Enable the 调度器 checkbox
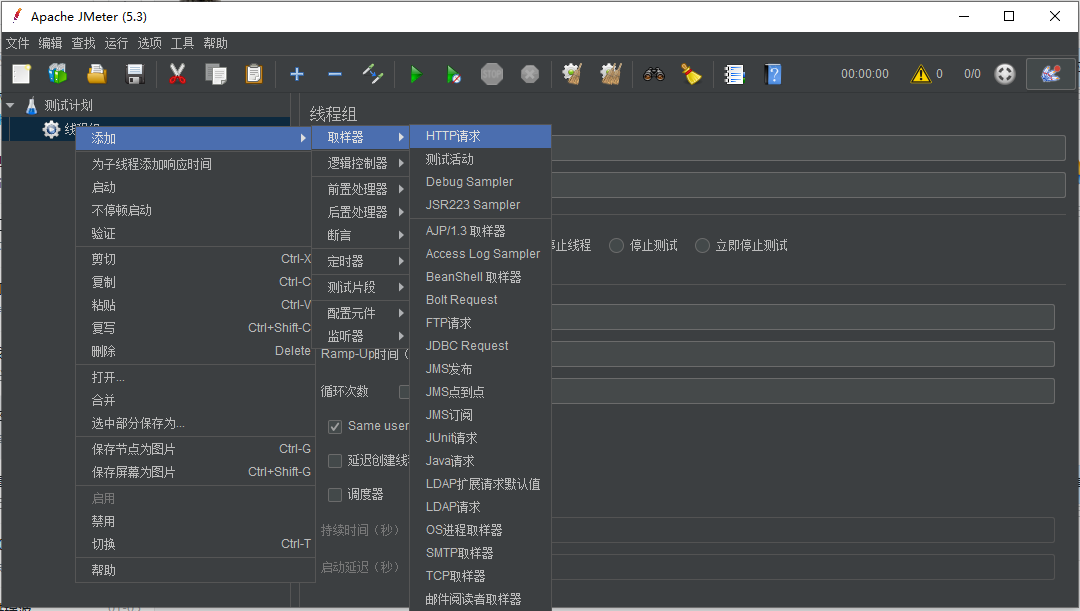 (335, 495)
